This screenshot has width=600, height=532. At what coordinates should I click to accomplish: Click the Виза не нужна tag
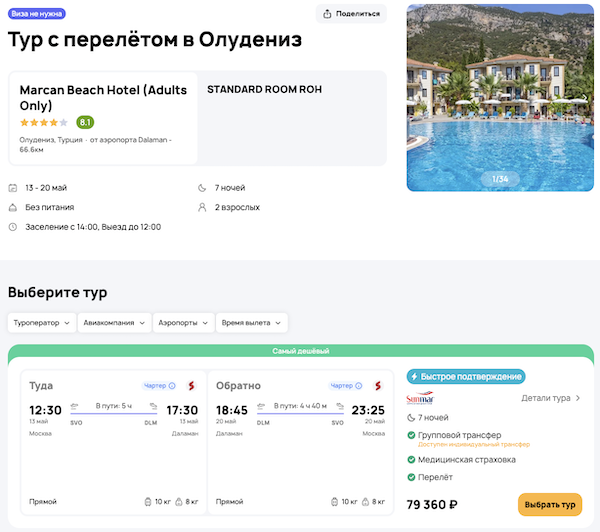pos(35,14)
